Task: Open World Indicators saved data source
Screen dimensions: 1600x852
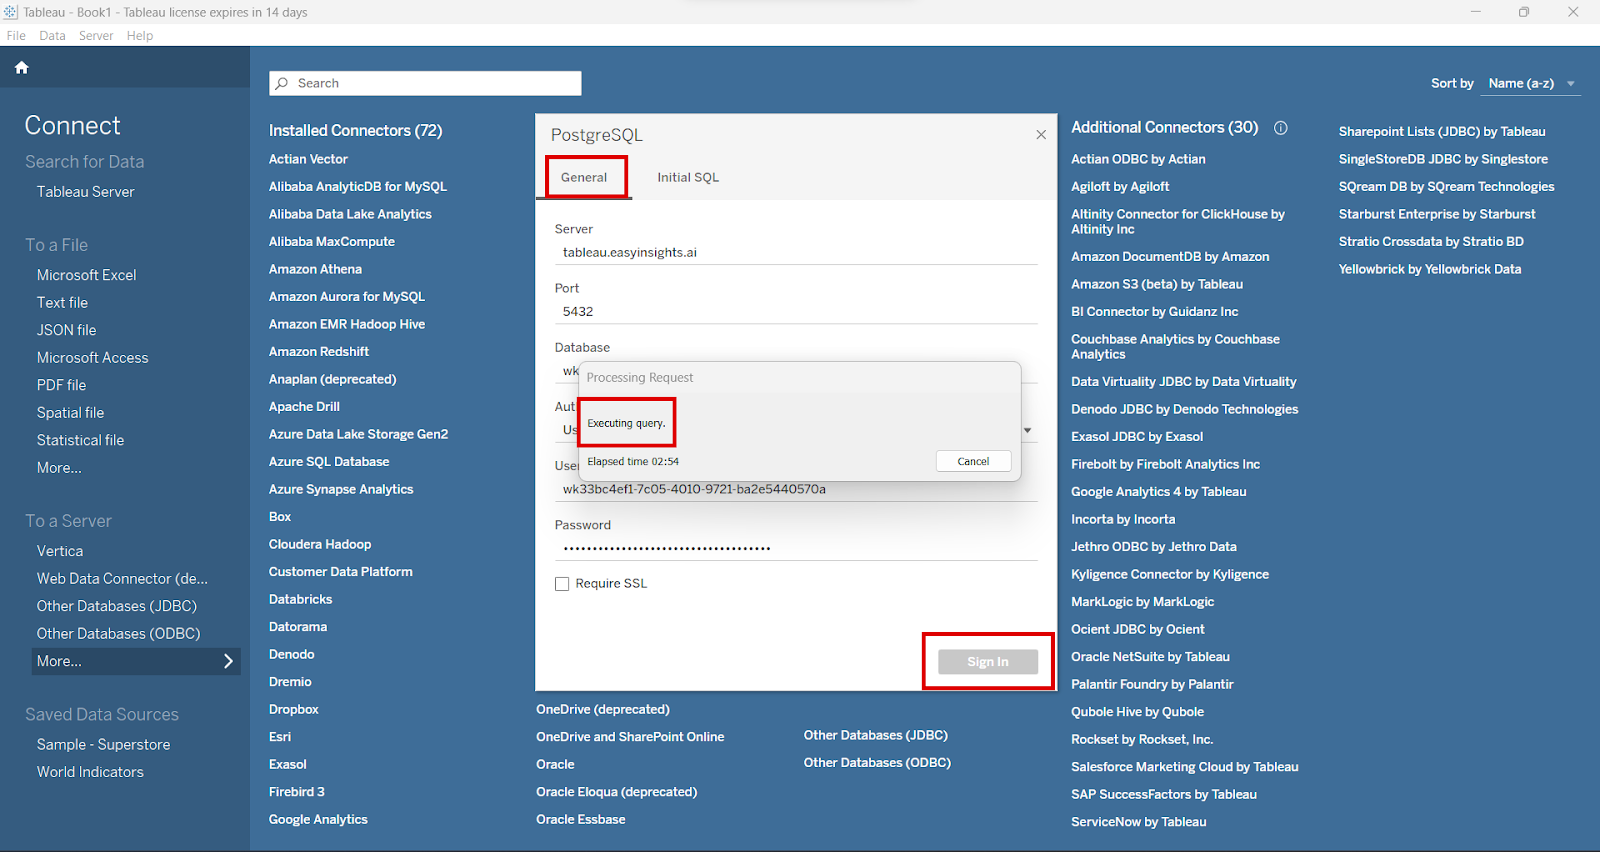Action: point(90,772)
